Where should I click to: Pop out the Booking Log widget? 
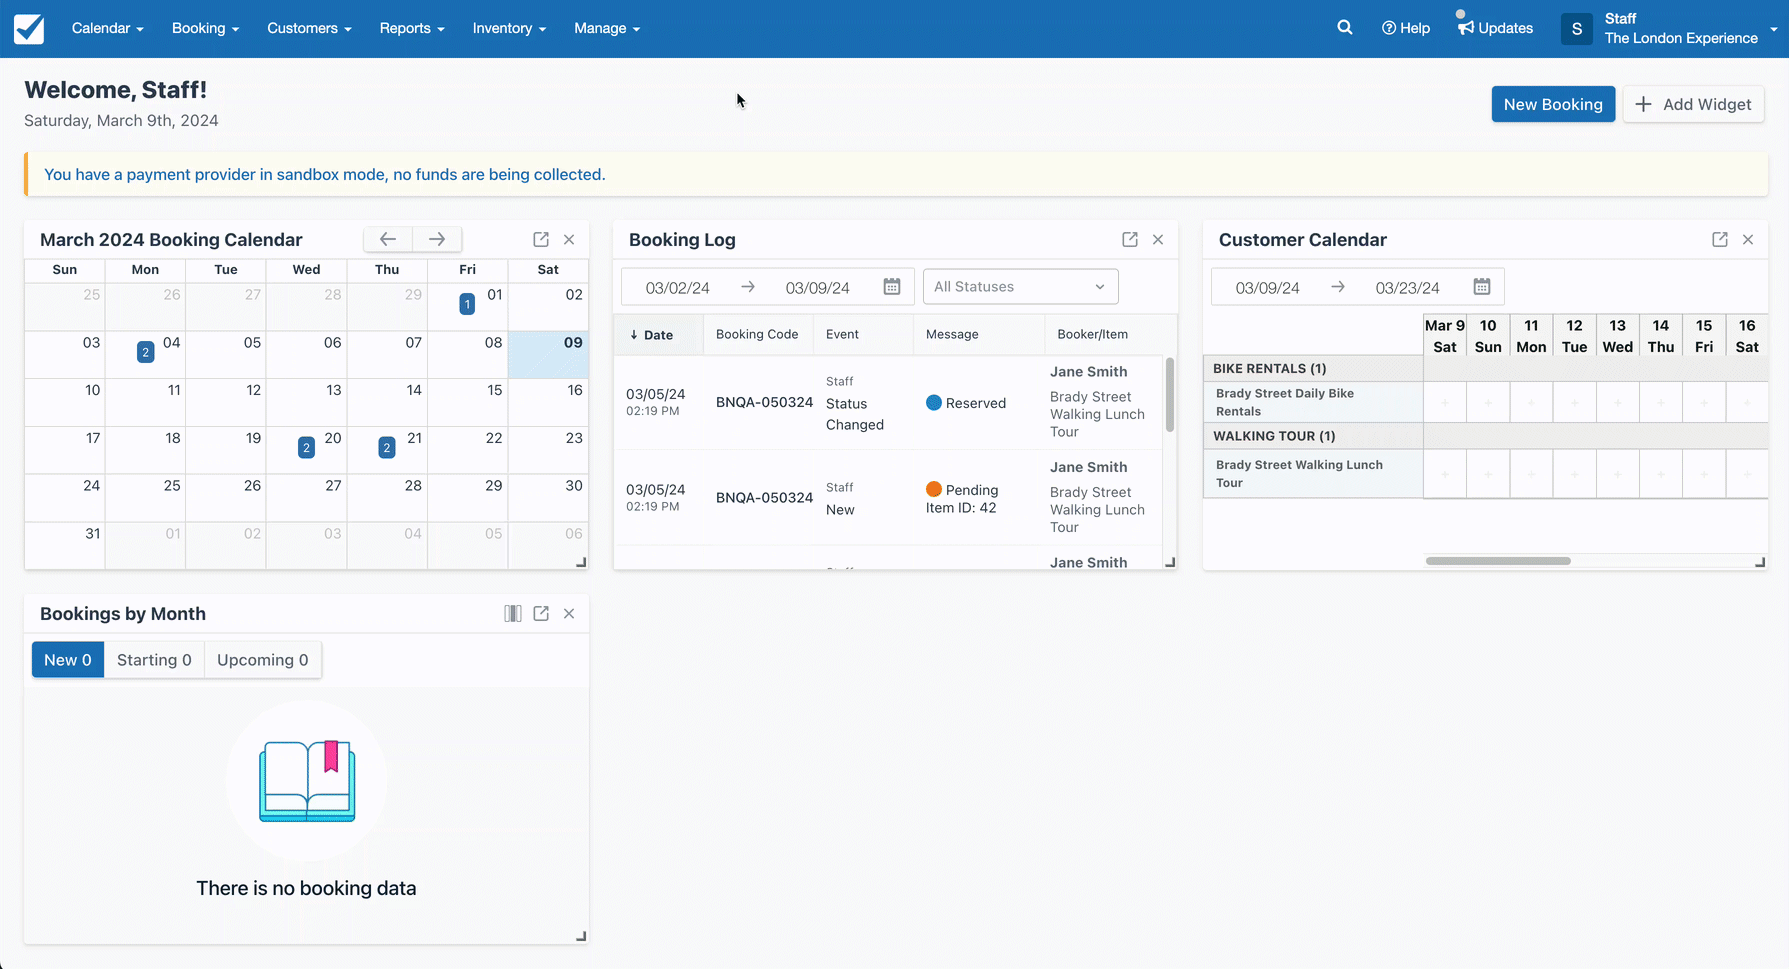click(x=1130, y=239)
